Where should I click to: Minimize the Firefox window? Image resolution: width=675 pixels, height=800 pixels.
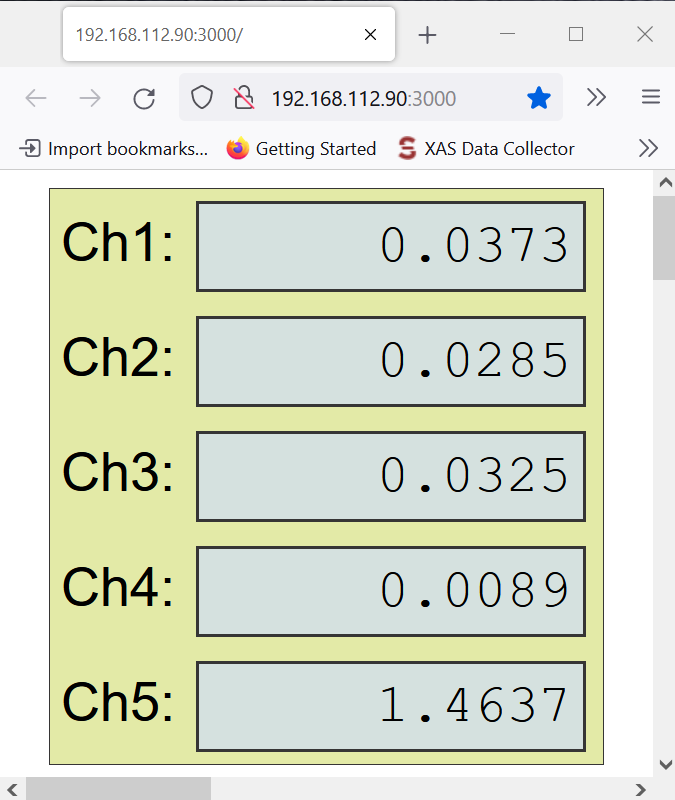pos(507,34)
